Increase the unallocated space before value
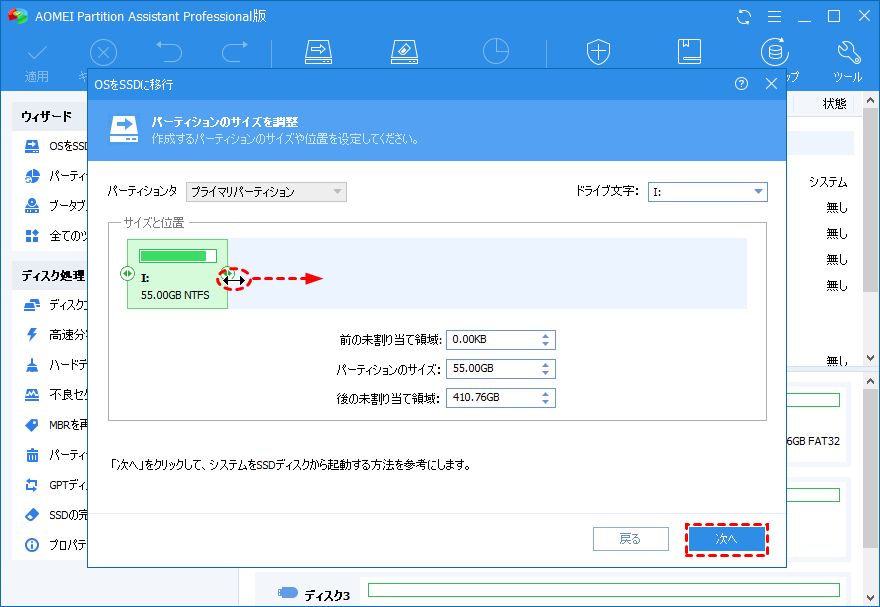Image resolution: width=880 pixels, height=607 pixels. click(546, 335)
